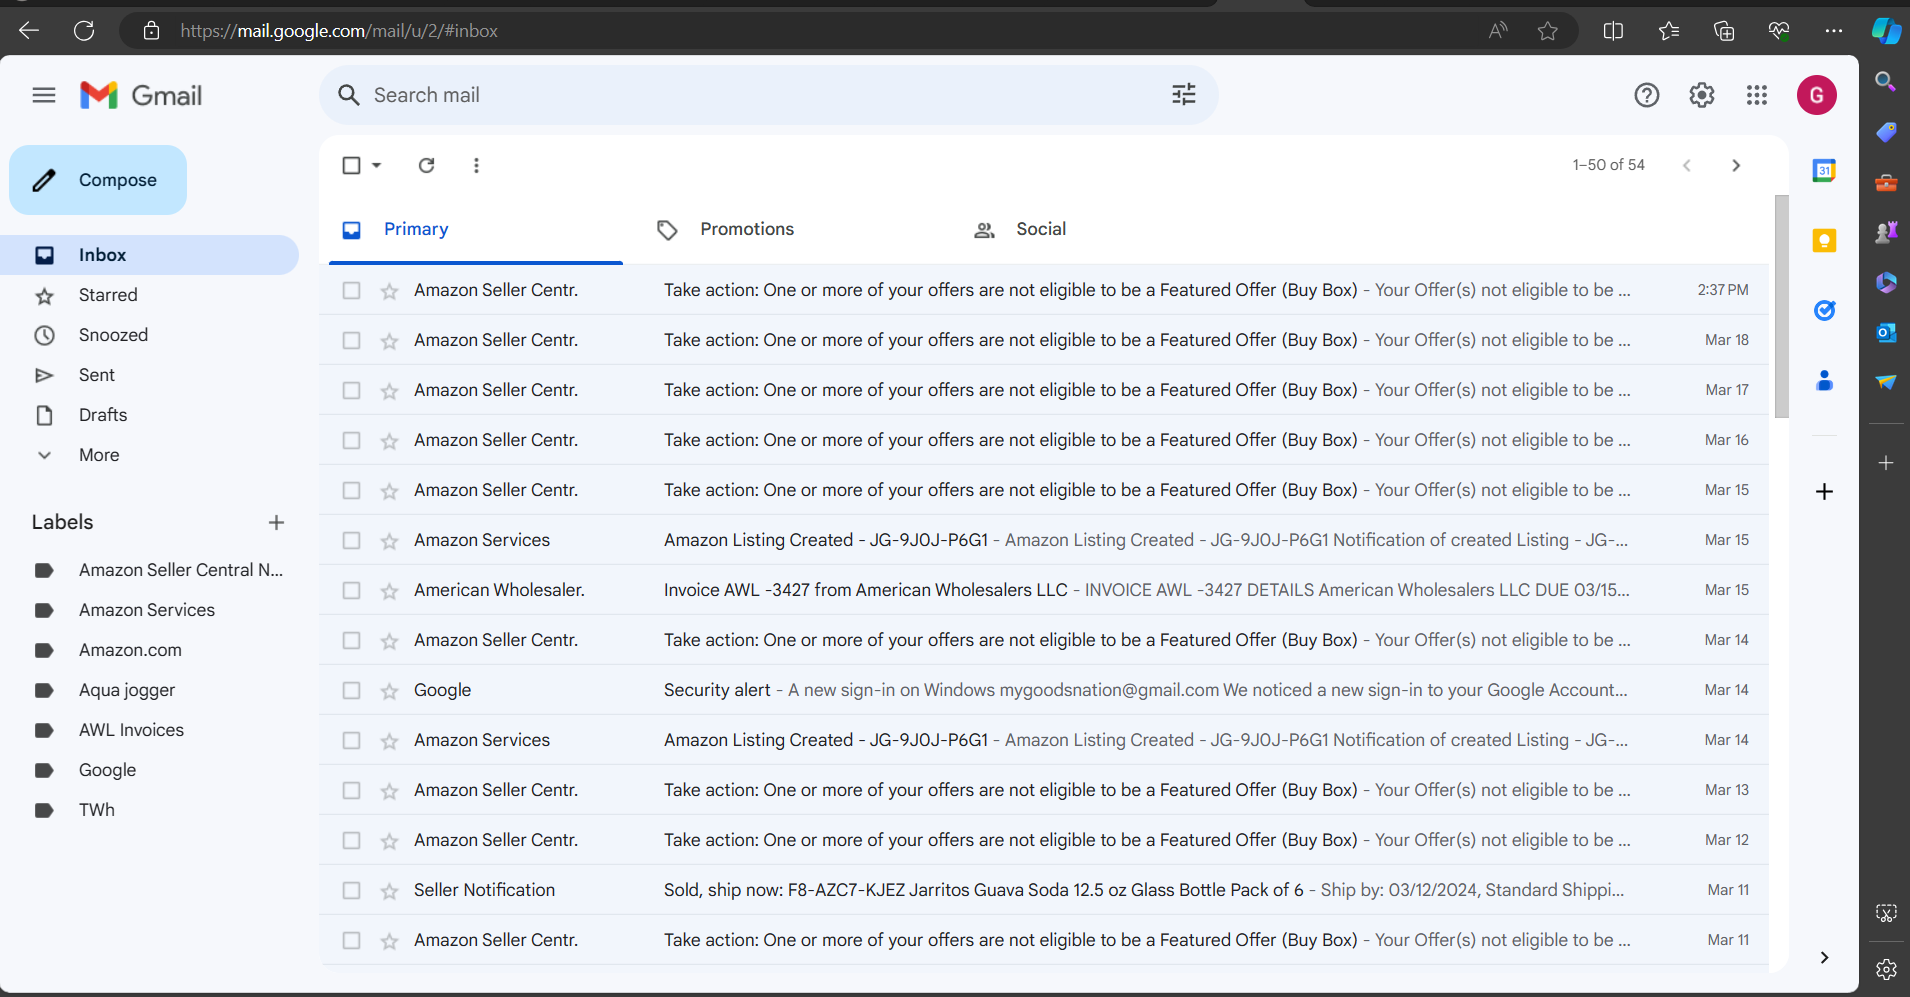
Task: Open Gmail Settings gear icon
Action: pyautogui.click(x=1702, y=95)
